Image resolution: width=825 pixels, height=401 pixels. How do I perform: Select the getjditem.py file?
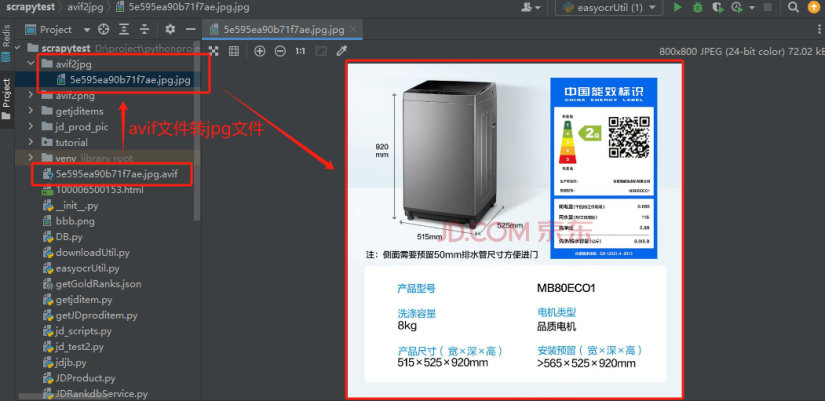pos(84,299)
